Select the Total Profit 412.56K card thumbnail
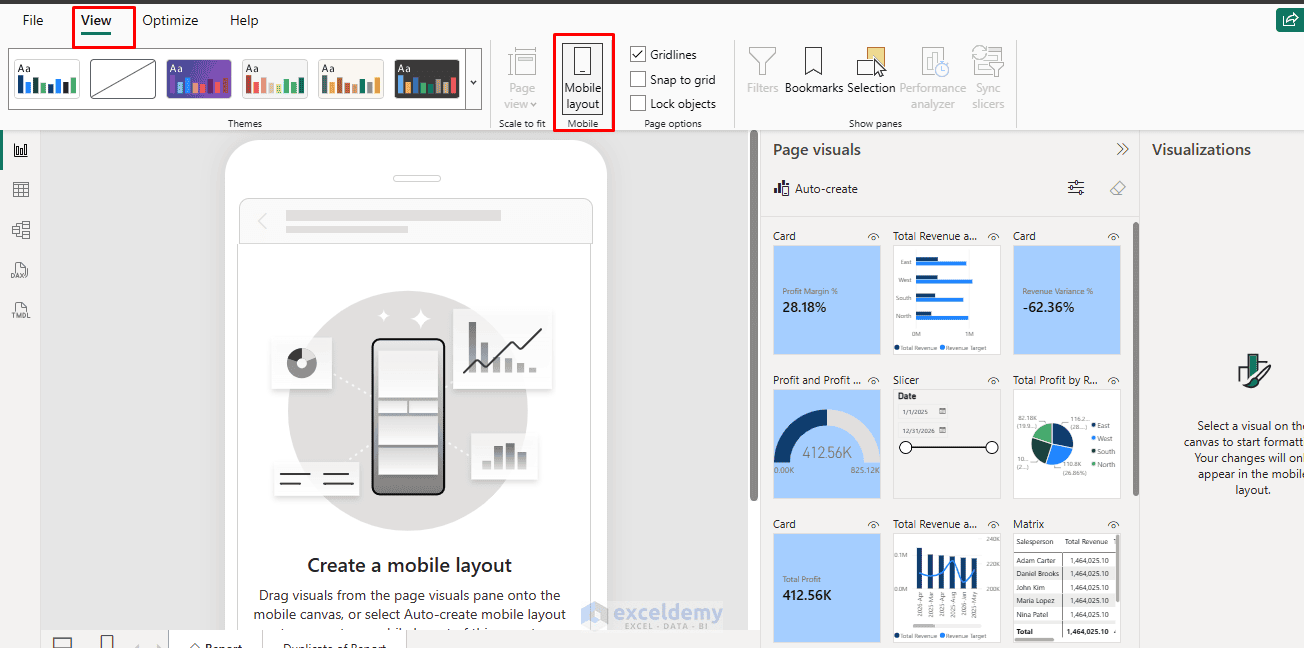Screen dimensions: 1304x648 coord(827,588)
